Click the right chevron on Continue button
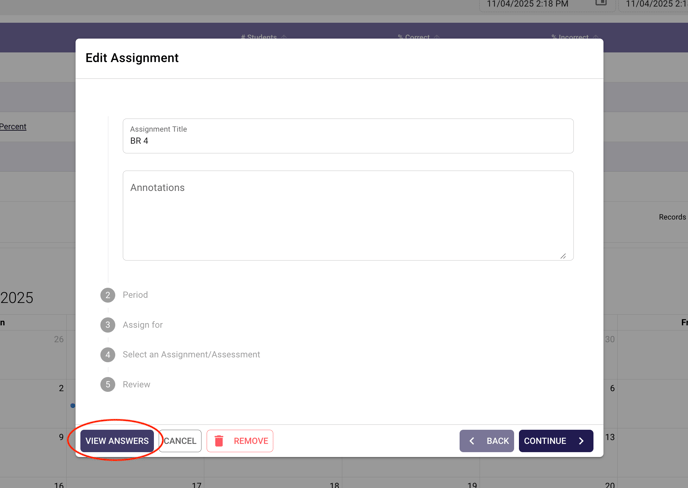Image resolution: width=688 pixels, height=488 pixels. [x=581, y=441]
